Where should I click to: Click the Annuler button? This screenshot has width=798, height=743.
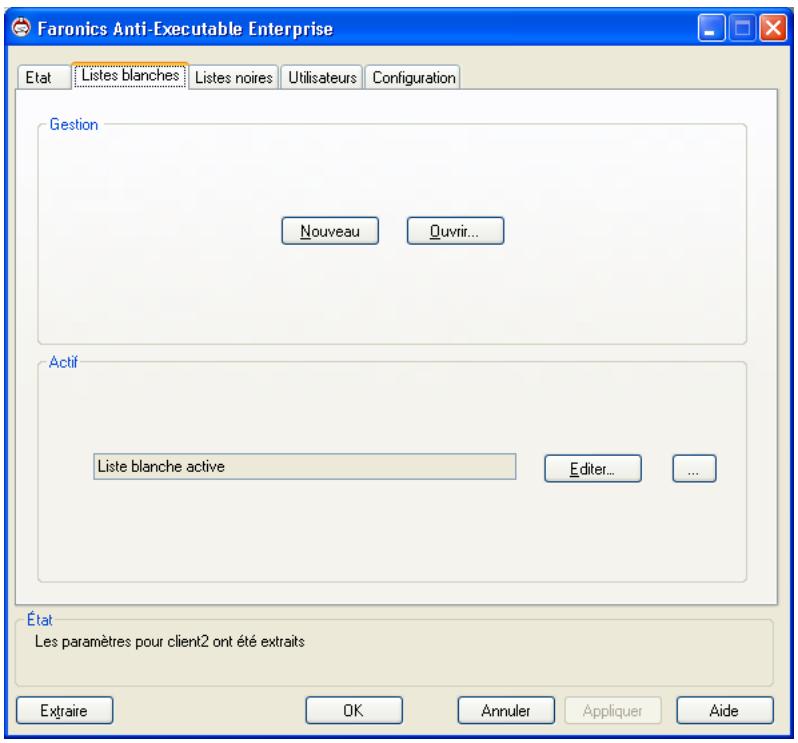506,710
